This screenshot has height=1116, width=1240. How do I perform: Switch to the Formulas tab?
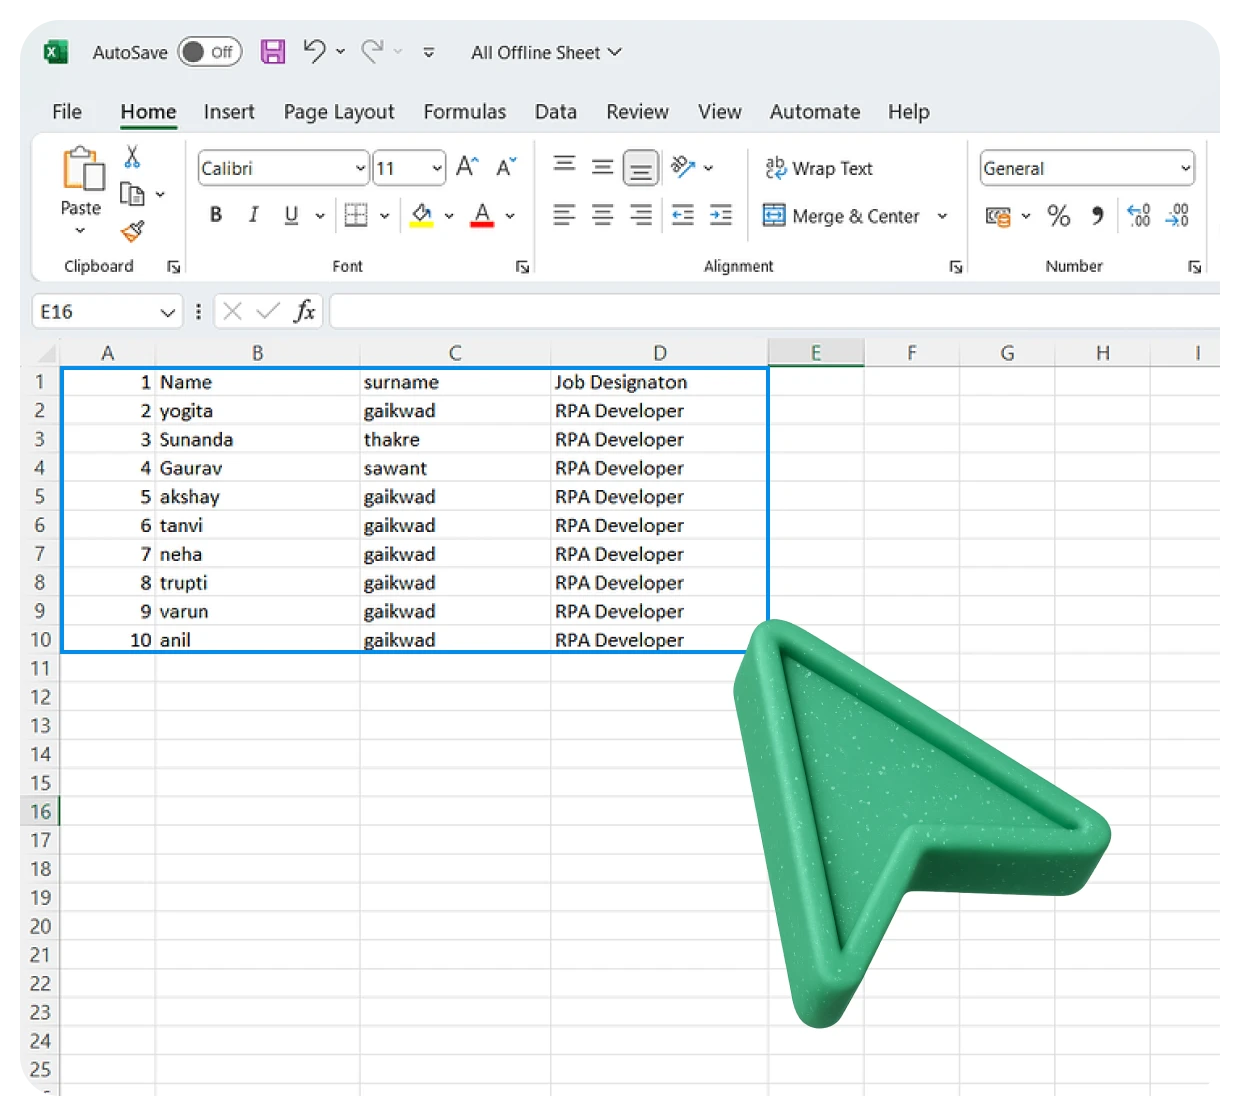464,112
